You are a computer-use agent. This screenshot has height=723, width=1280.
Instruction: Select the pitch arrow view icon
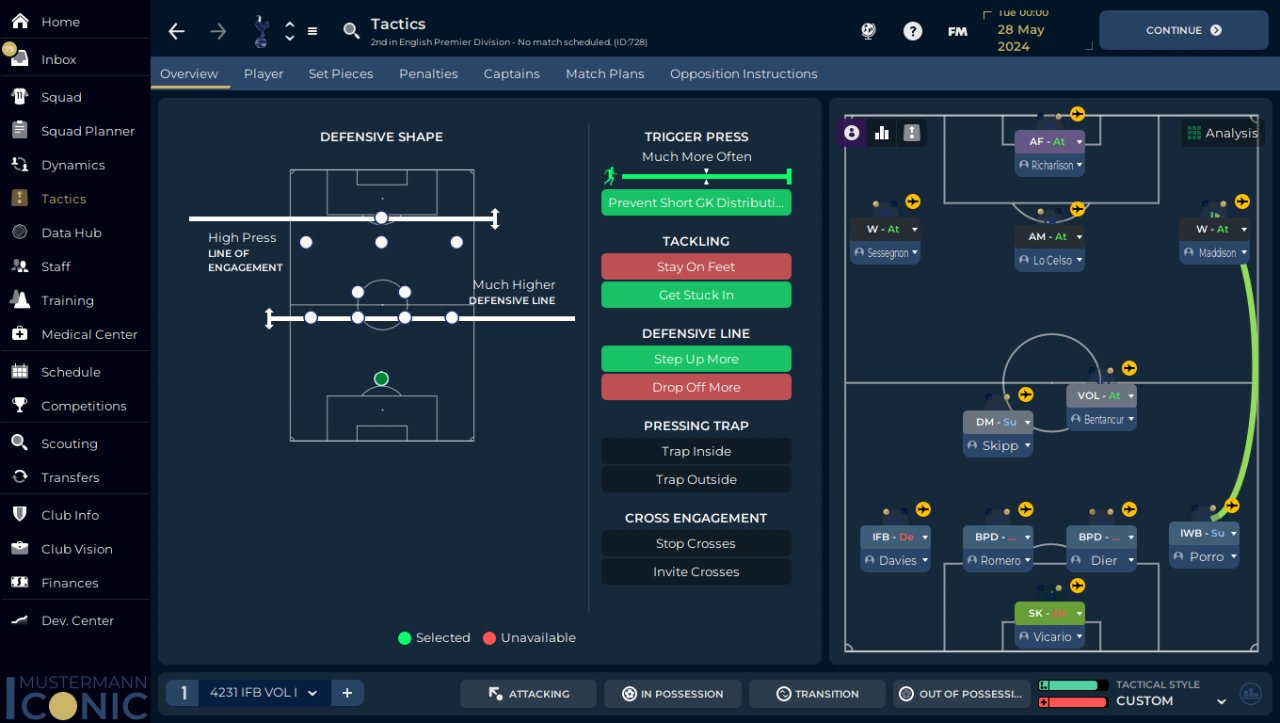[x=912, y=133]
